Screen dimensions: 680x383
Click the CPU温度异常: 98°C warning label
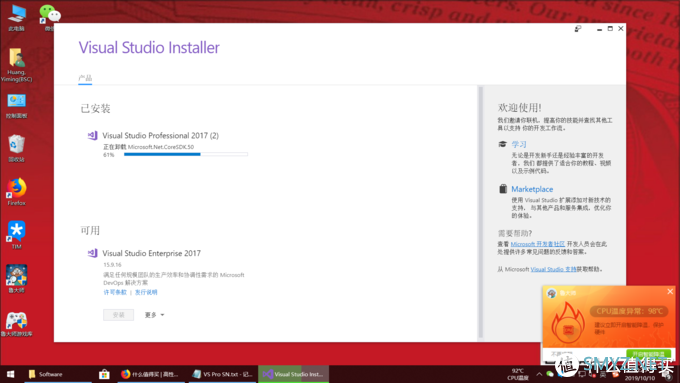pyautogui.click(x=629, y=311)
